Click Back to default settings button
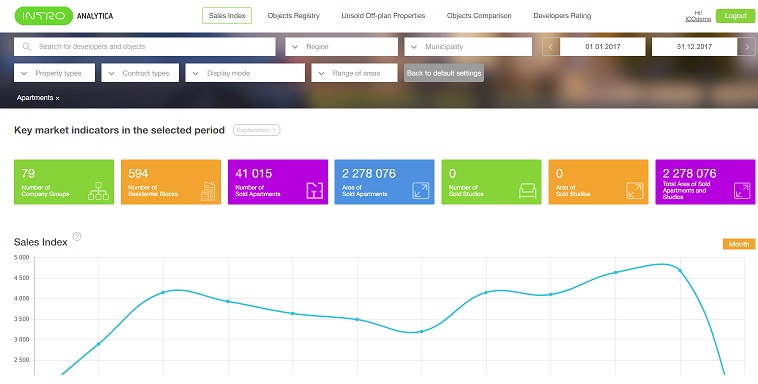 tap(444, 73)
